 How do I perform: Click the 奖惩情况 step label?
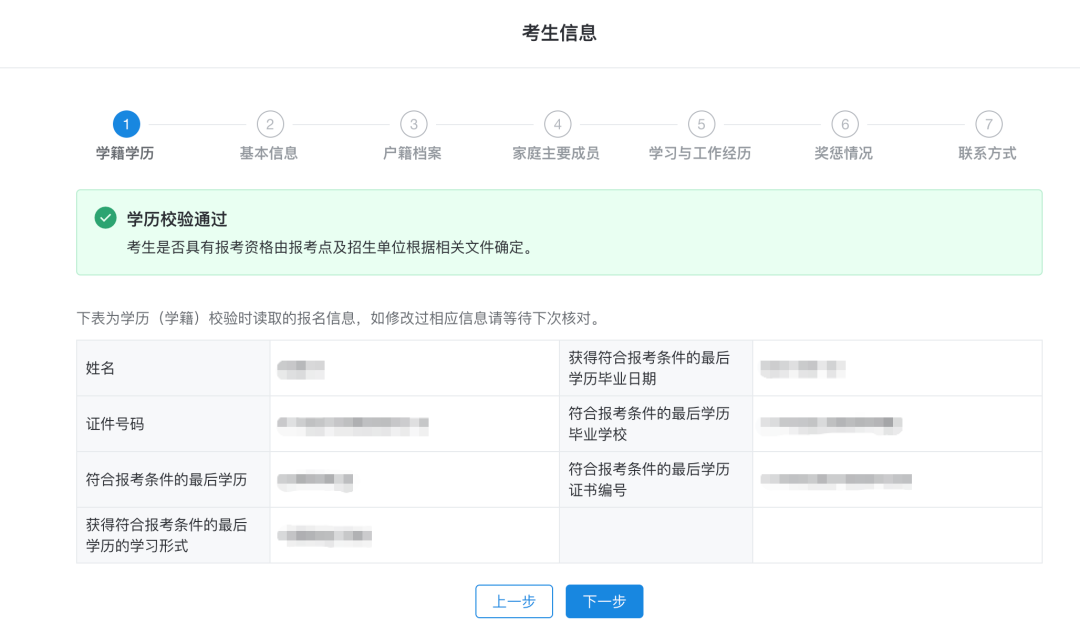coord(844,153)
